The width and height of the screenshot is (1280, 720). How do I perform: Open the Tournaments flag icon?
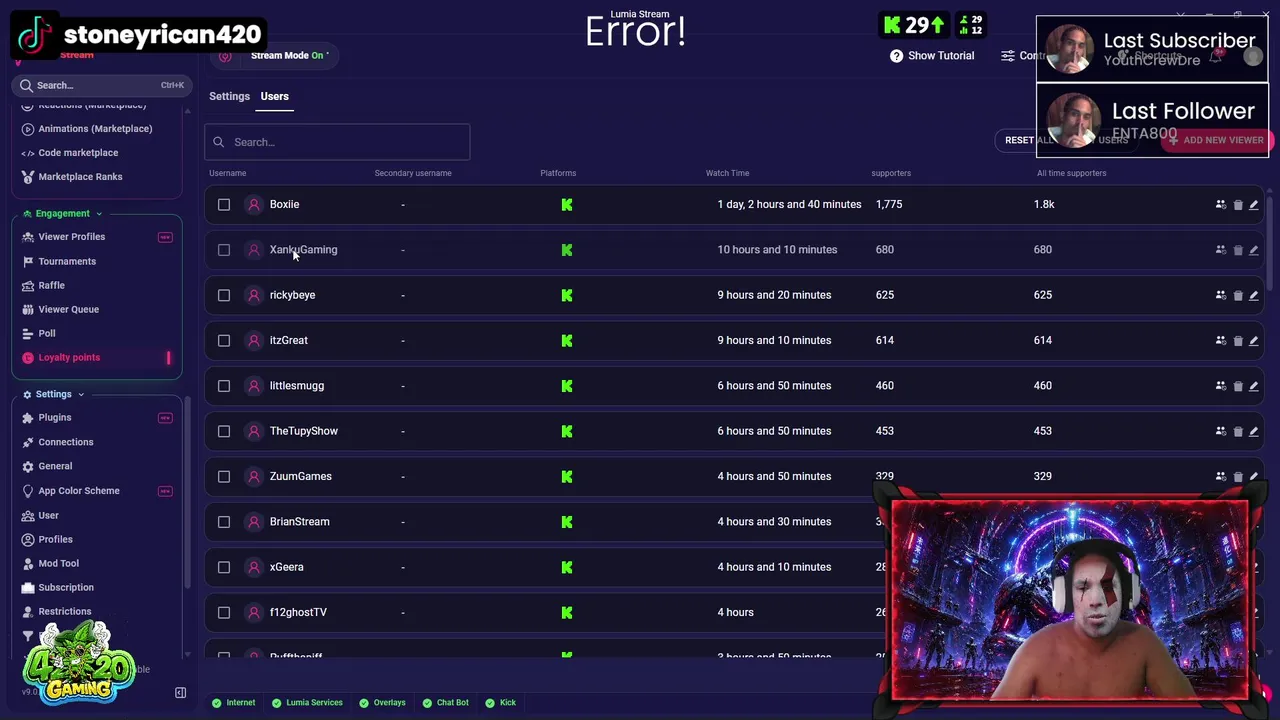click(28, 261)
